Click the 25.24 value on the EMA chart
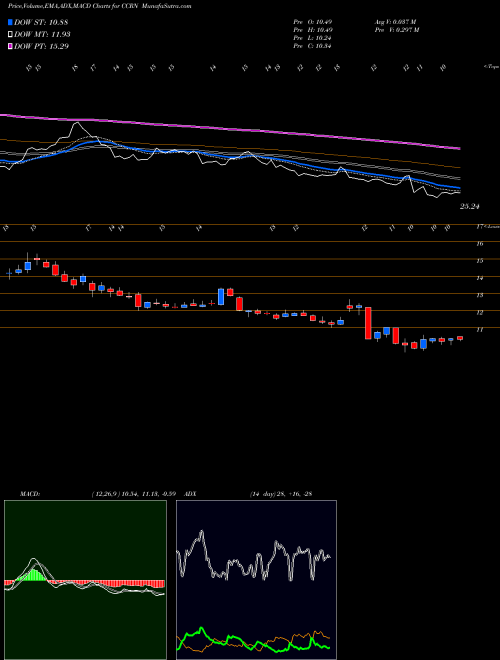Screen dimensions: 500x660 470,207
